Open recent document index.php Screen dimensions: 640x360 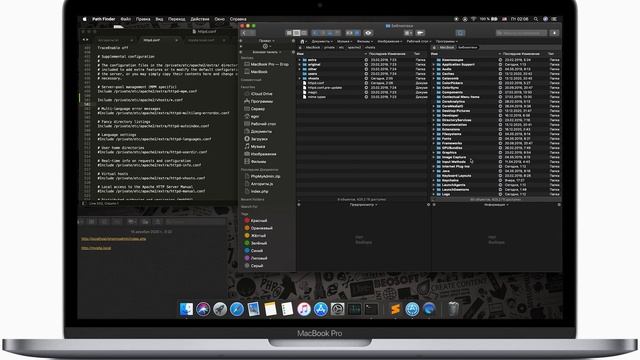[256, 191]
